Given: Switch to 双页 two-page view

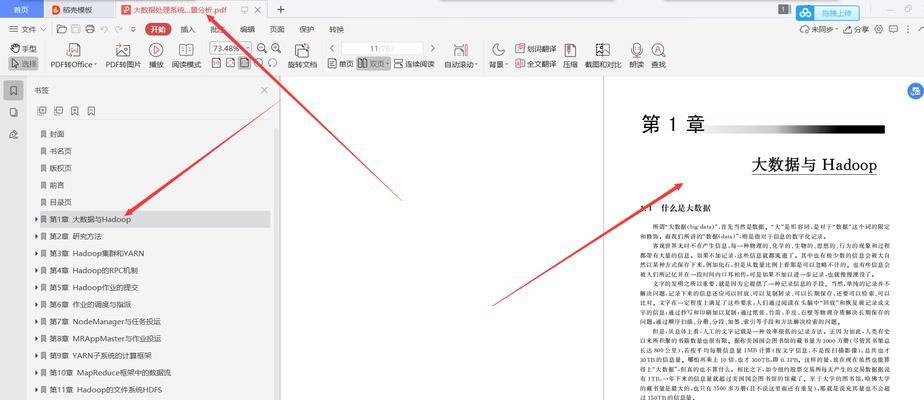Looking at the screenshot, I should [x=374, y=64].
